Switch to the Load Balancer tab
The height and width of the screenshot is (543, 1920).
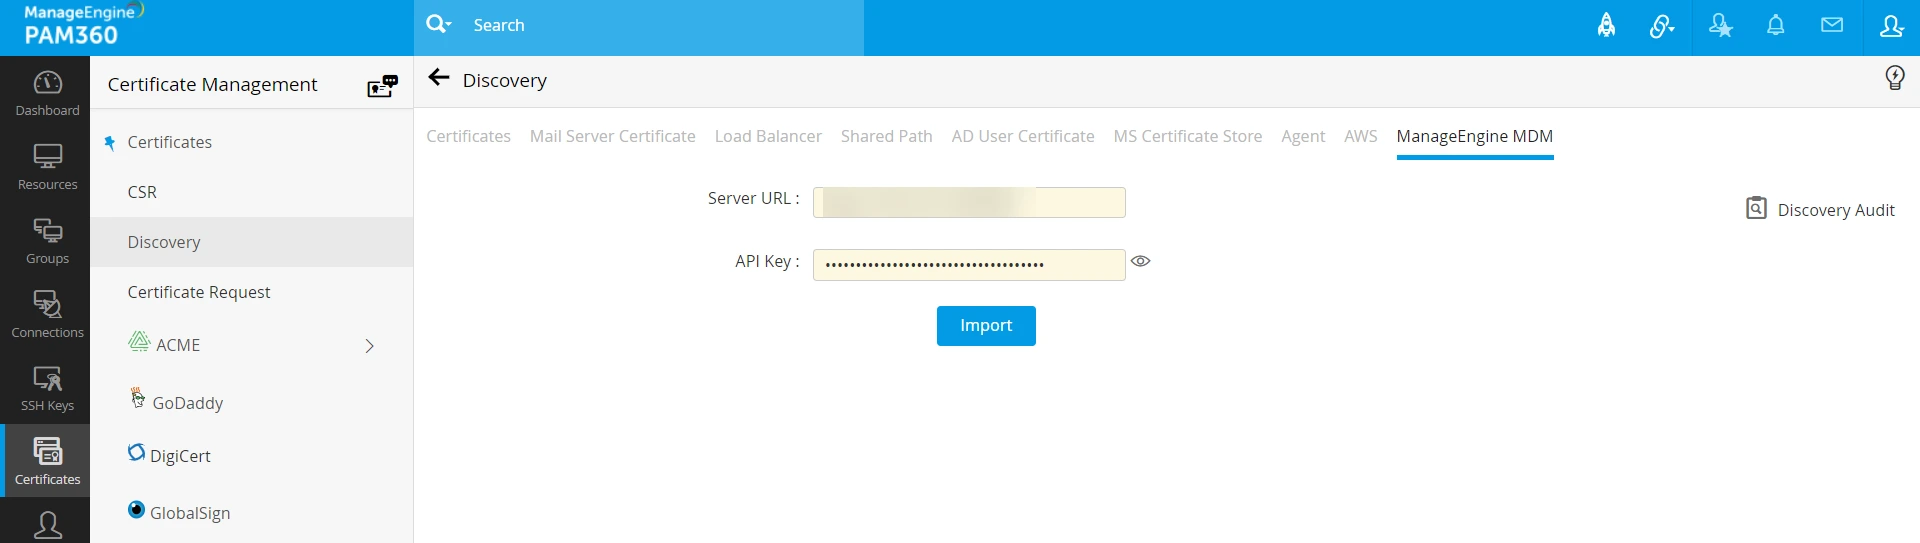768,136
